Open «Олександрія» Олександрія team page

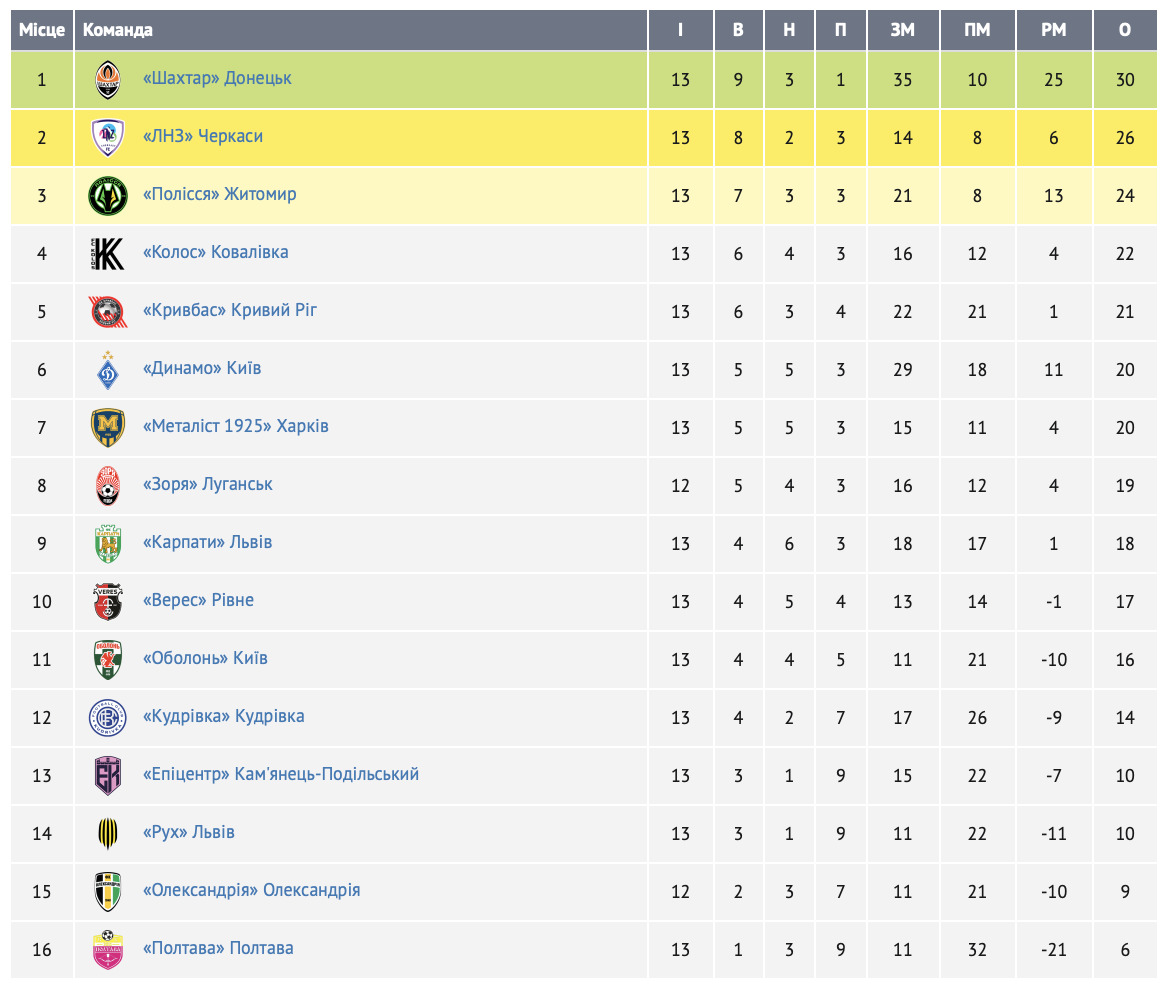[x=251, y=890]
